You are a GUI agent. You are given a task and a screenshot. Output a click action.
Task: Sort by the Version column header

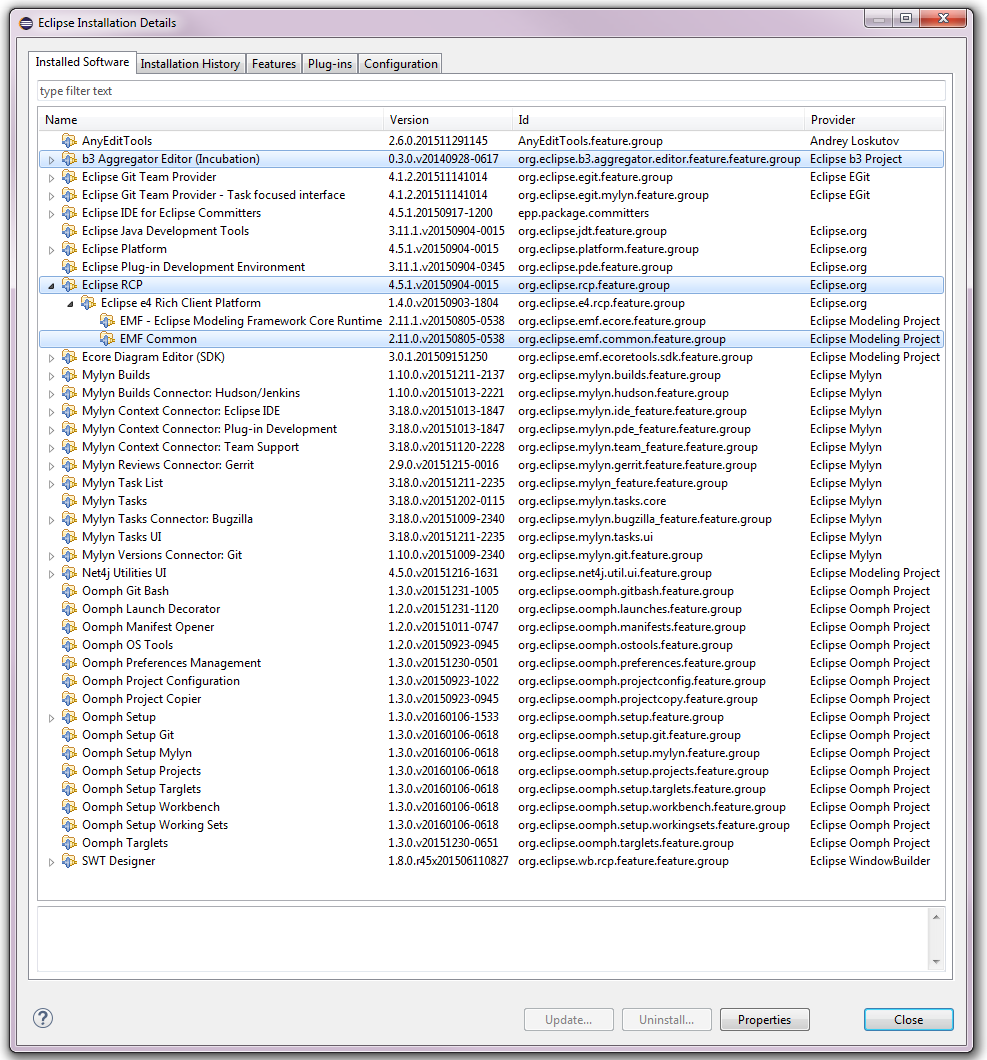click(x=448, y=120)
